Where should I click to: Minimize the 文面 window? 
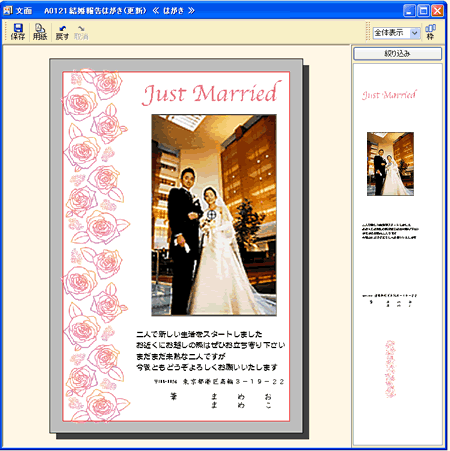tap(409, 11)
